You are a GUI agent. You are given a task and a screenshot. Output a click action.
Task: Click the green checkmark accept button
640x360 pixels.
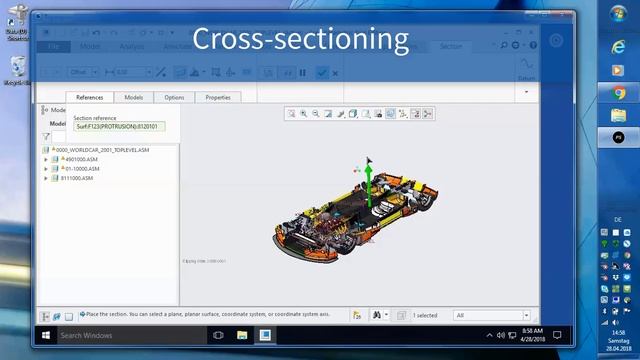point(322,73)
